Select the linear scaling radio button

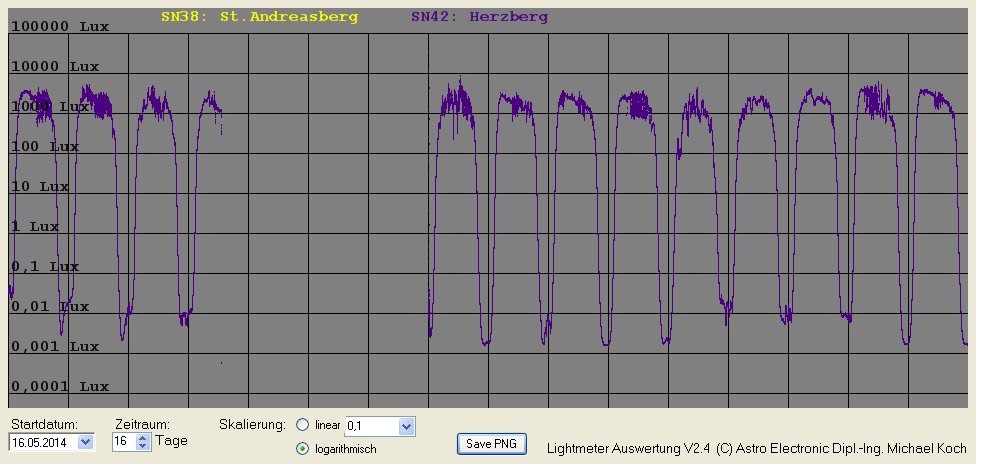tap(303, 425)
